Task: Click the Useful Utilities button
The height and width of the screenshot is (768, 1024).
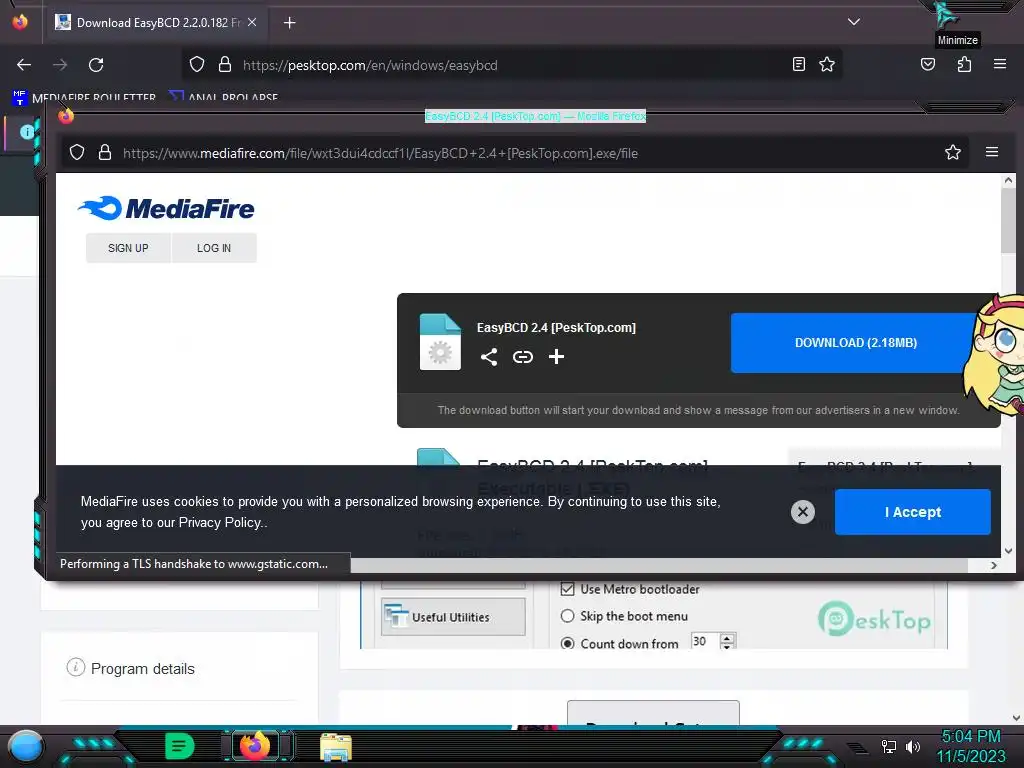Action: click(453, 617)
